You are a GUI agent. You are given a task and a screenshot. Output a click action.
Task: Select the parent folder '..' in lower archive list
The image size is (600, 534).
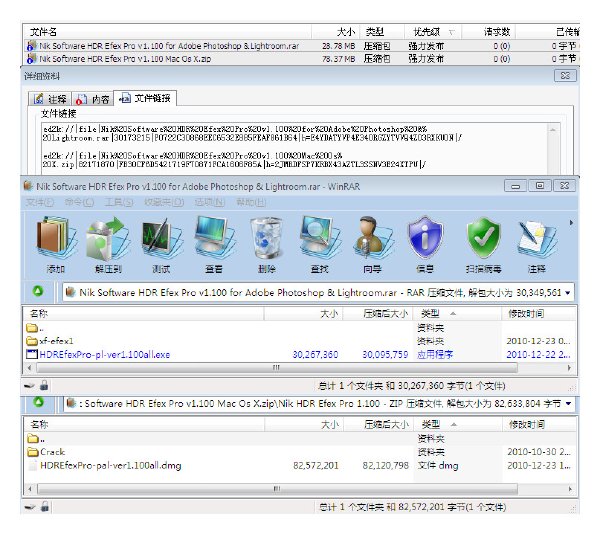coord(36,439)
